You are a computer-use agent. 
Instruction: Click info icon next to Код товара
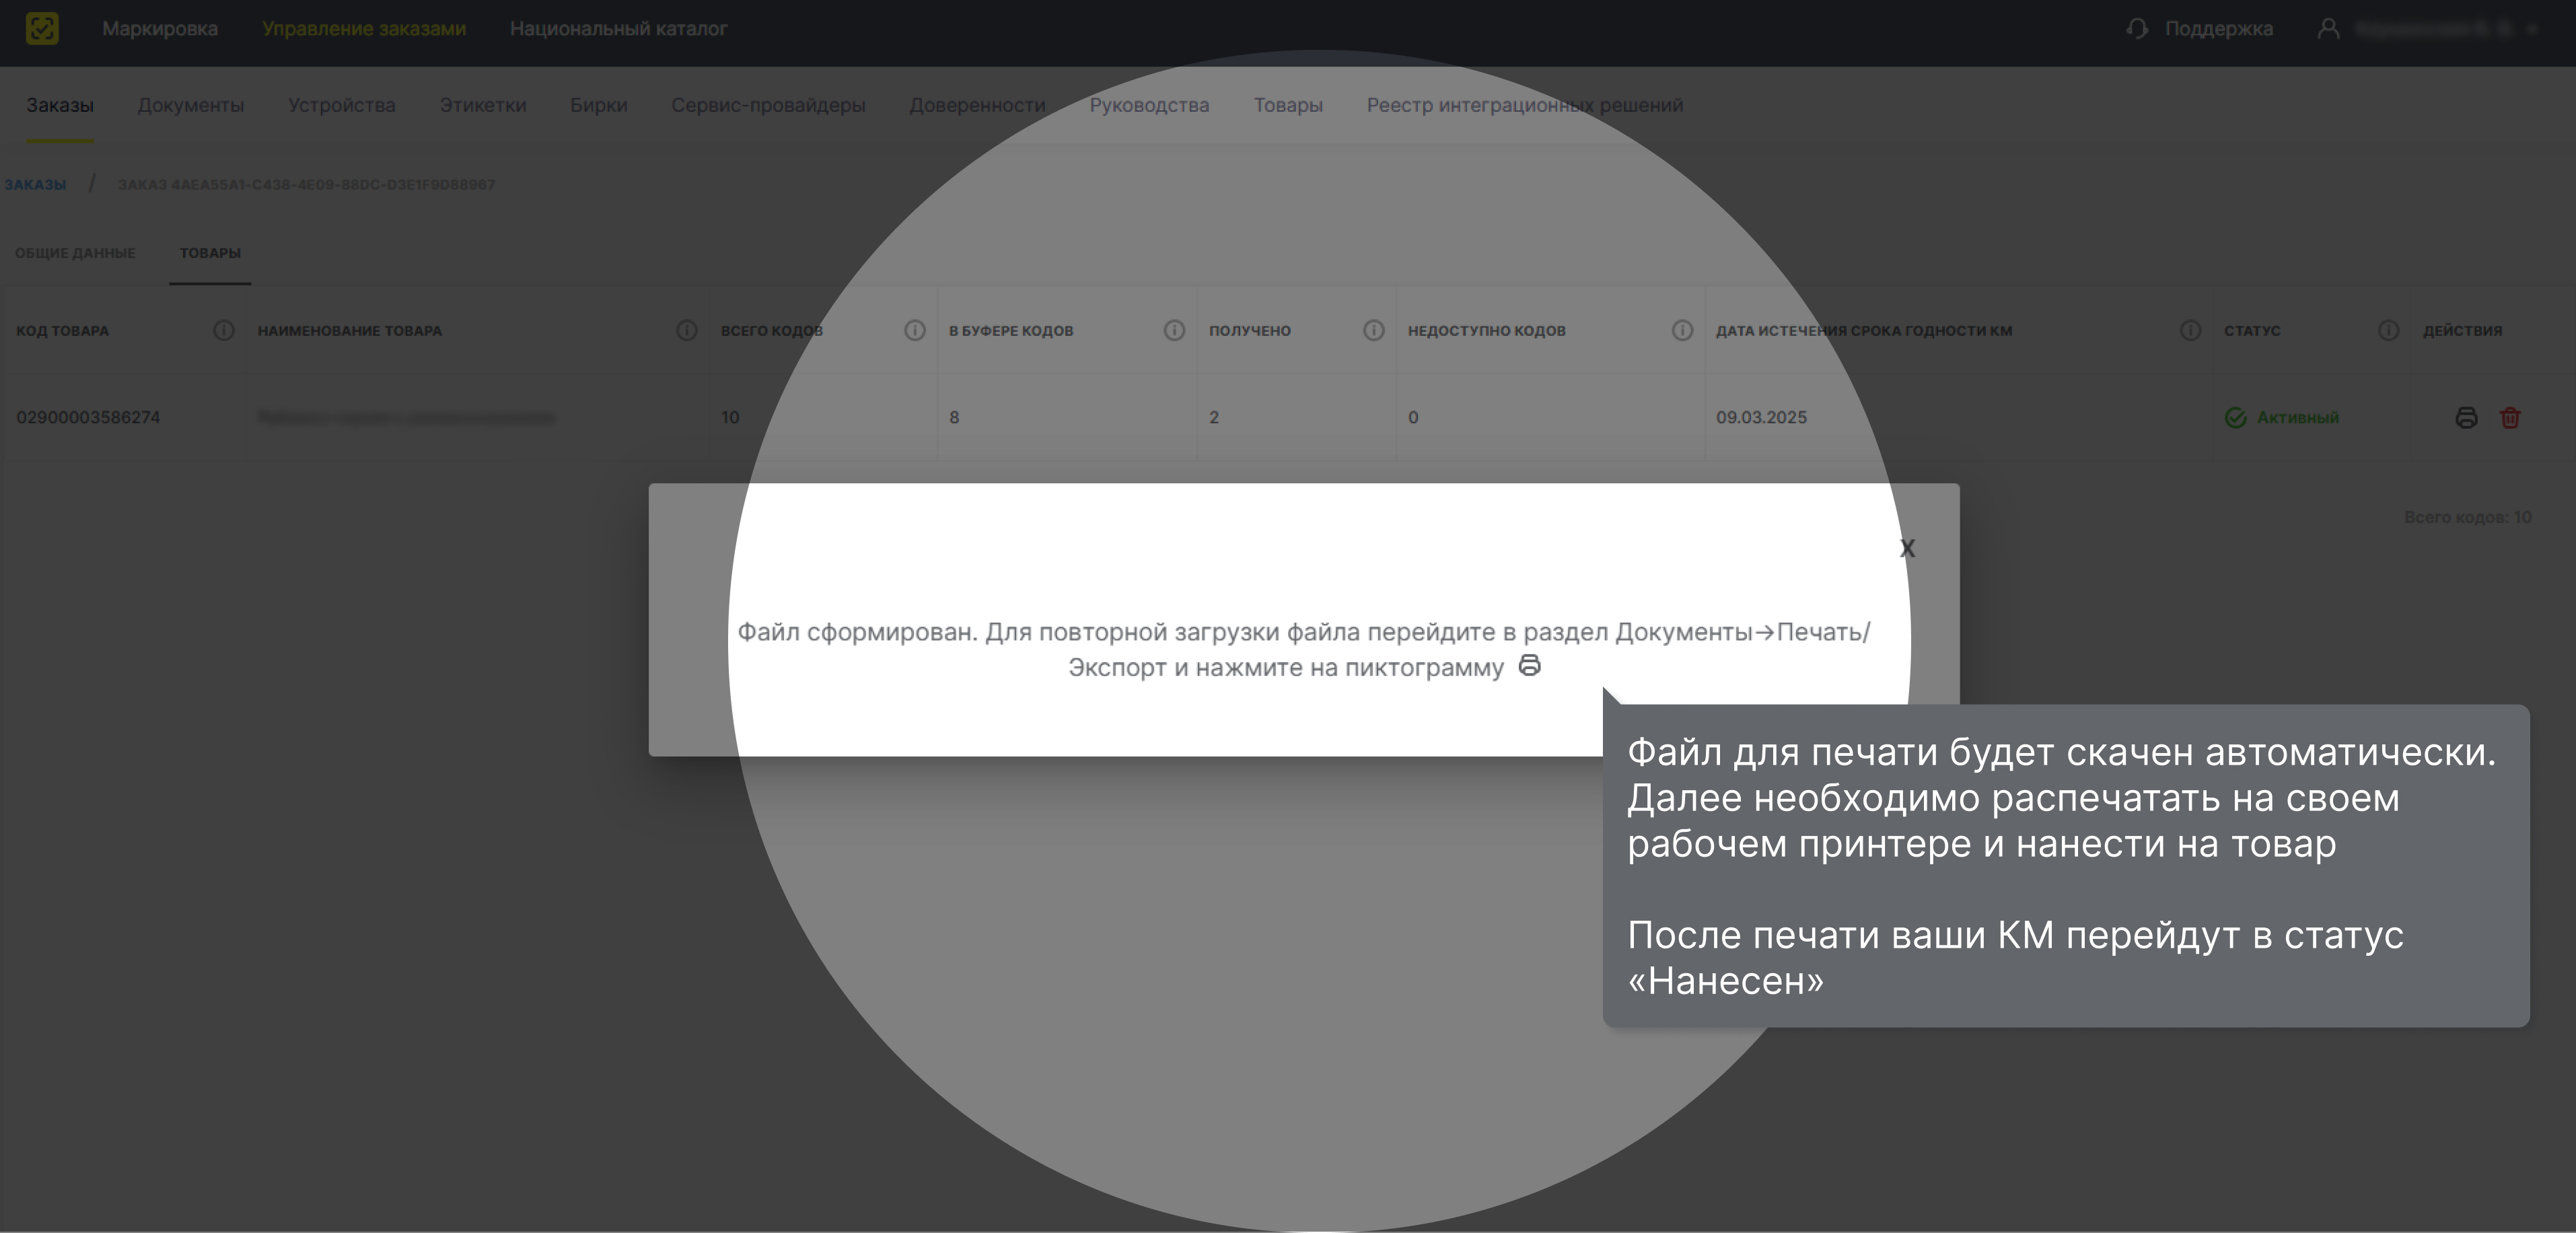223,330
